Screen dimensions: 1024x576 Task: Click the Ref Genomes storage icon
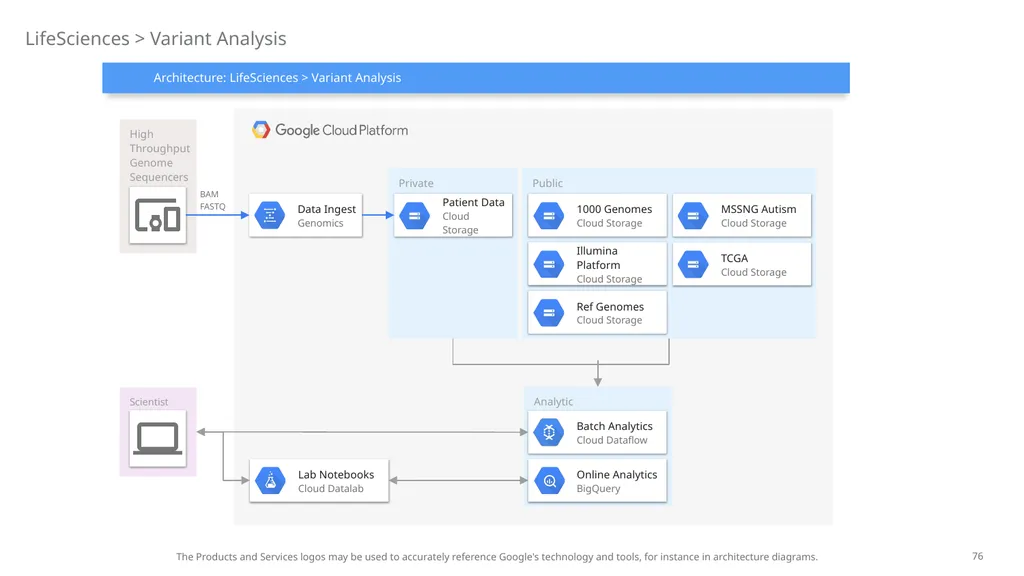click(x=549, y=313)
